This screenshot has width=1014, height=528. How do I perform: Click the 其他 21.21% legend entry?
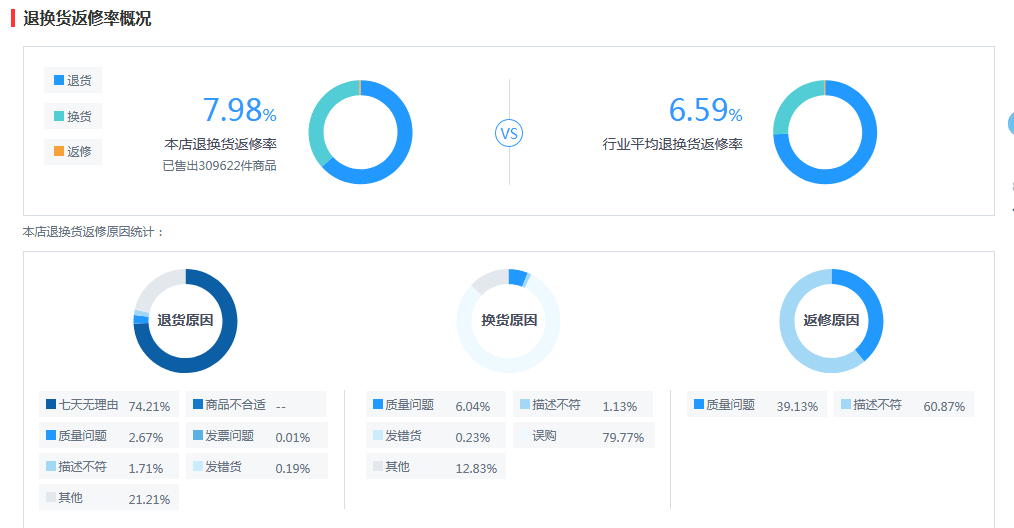point(108,498)
